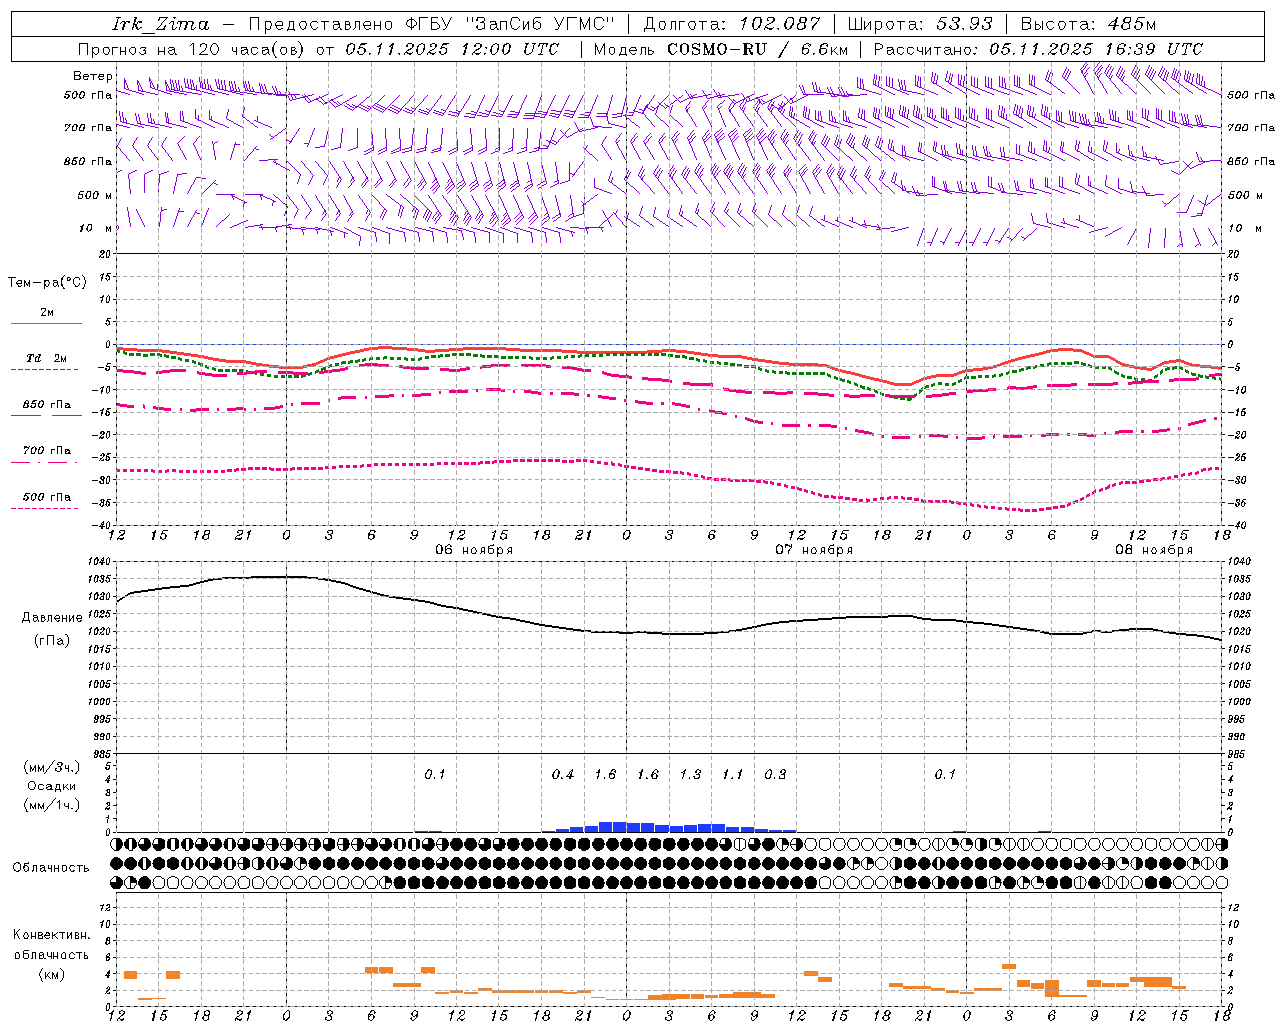Click the 'Td 2м' dew point legend label
This screenshot has width=1280, height=1024.
(x=47, y=357)
